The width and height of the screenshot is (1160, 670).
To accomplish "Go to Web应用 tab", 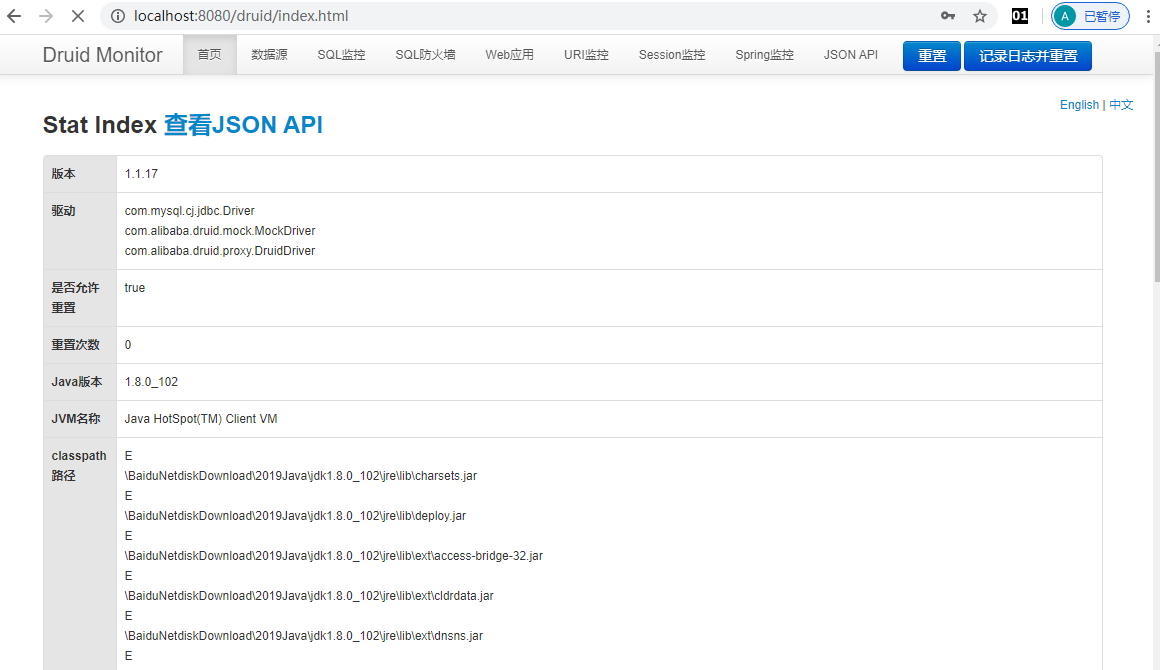I will click(x=509, y=55).
